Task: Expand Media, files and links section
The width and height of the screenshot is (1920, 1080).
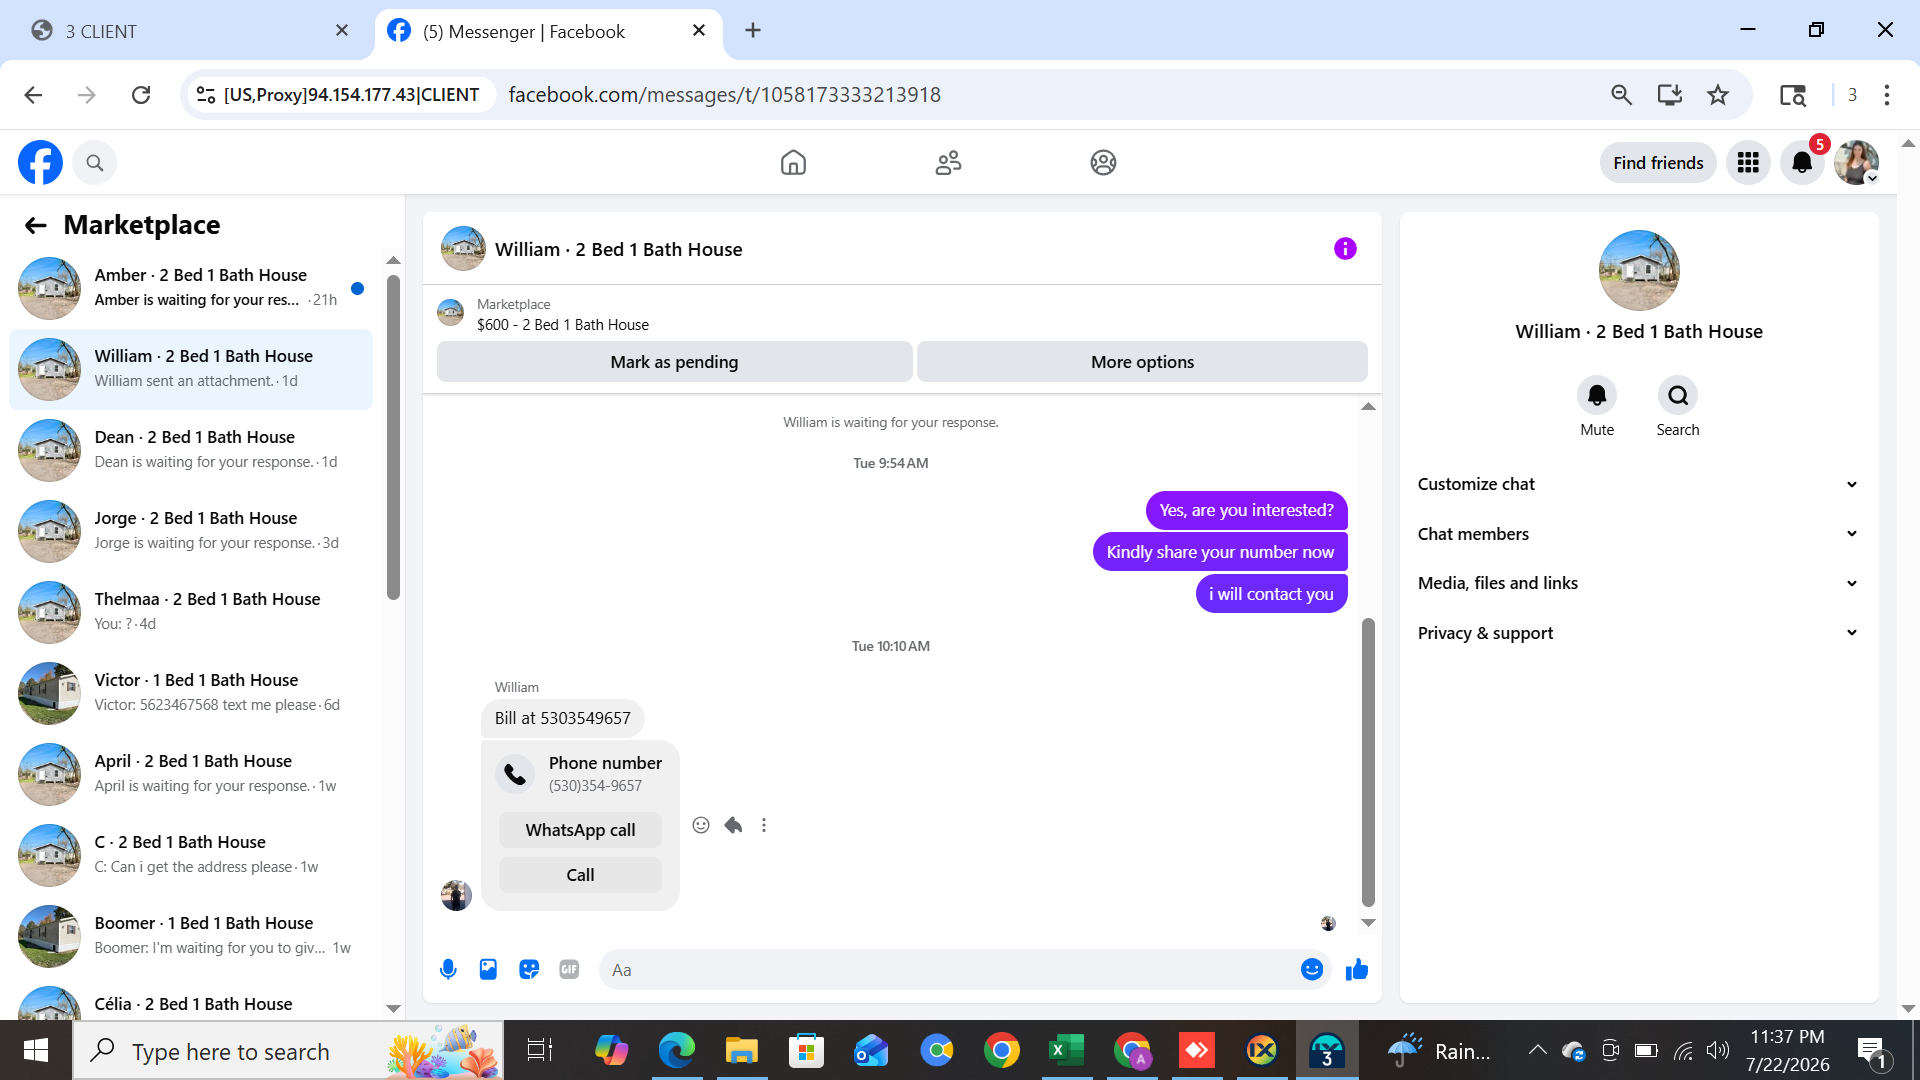Action: click(1638, 583)
